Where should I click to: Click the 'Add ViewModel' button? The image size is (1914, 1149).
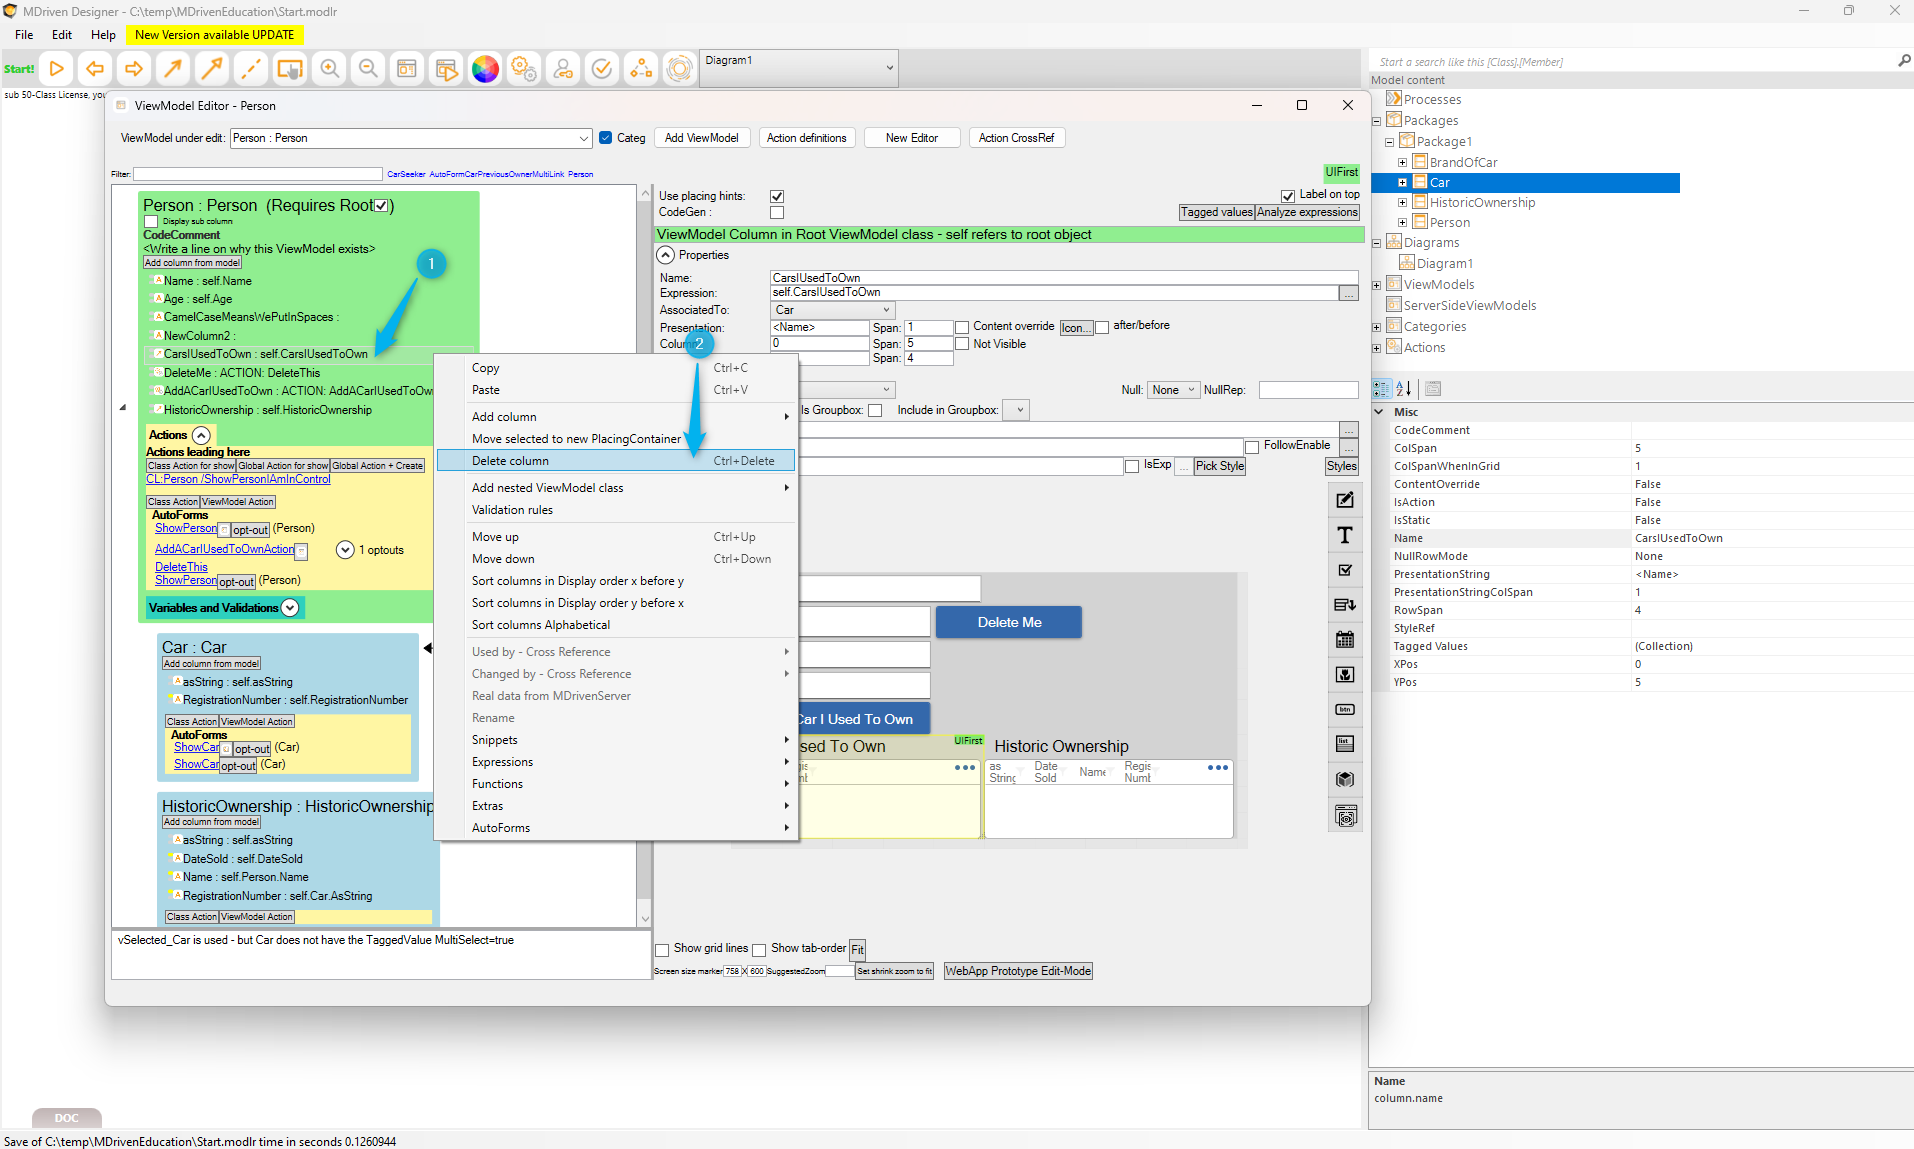pyautogui.click(x=701, y=138)
